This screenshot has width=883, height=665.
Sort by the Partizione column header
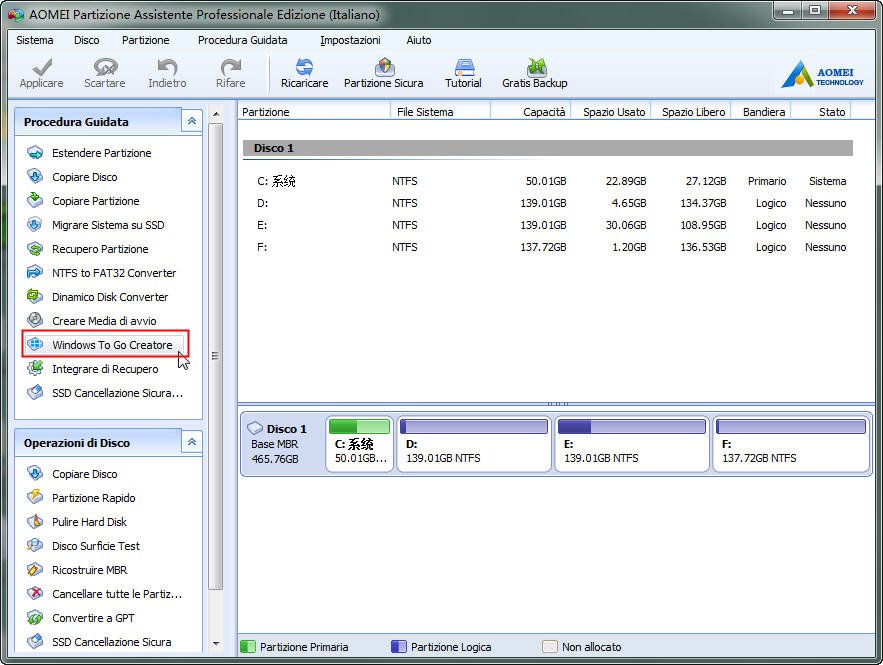click(314, 111)
